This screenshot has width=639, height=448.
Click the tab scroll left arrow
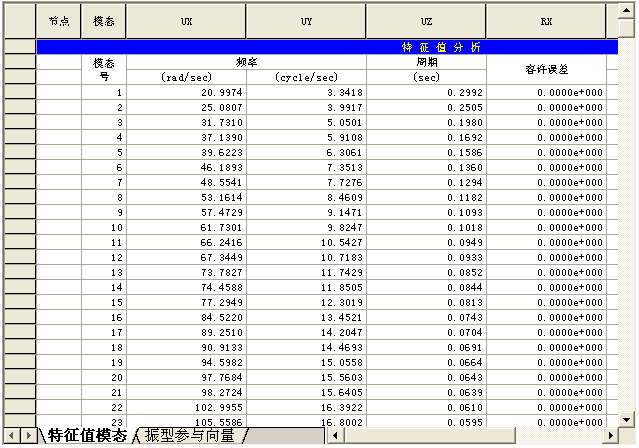(x=11, y=436)
